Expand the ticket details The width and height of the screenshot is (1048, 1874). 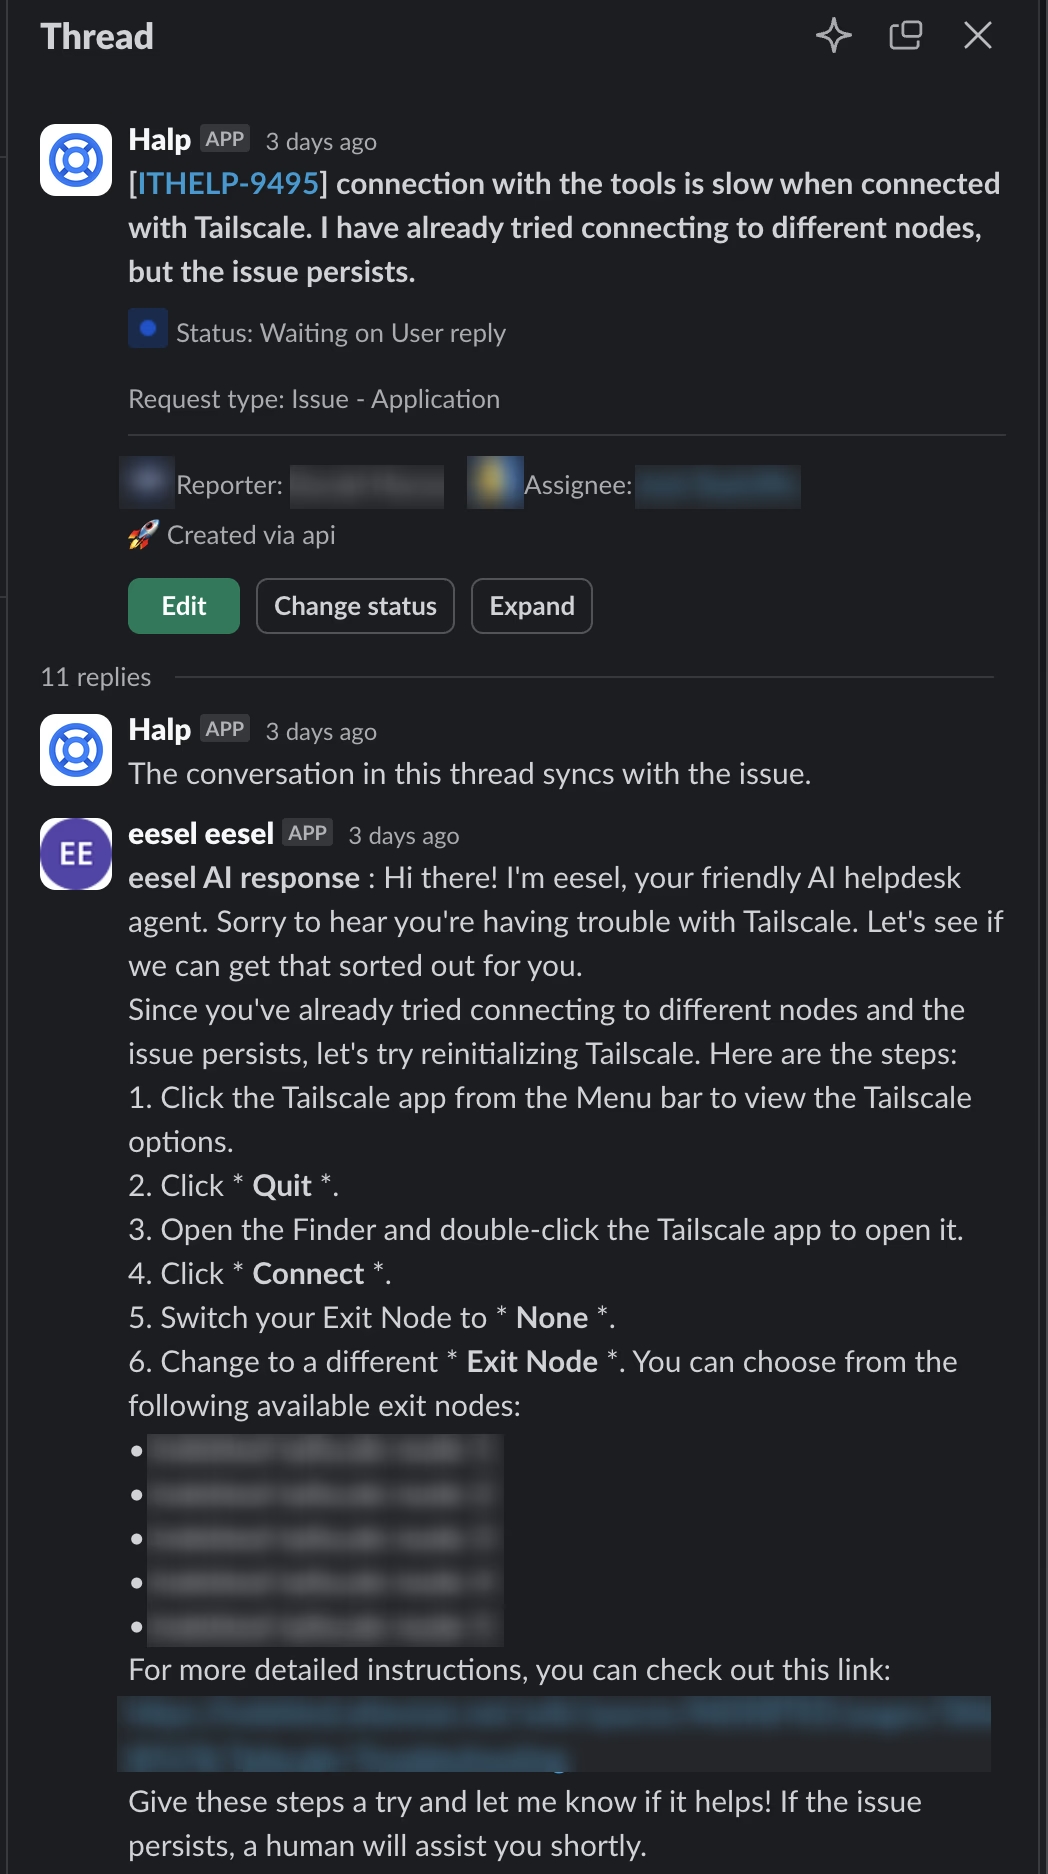[x=531, y=606]
